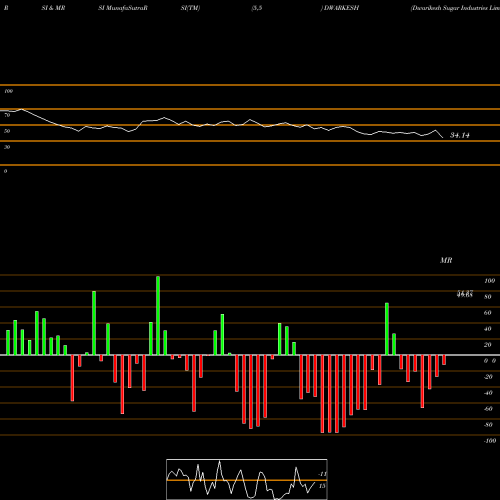The image size is (500, 500).
Task: Click the Dwarikesh Sugar Industries company name
Action: coord(455,8)
